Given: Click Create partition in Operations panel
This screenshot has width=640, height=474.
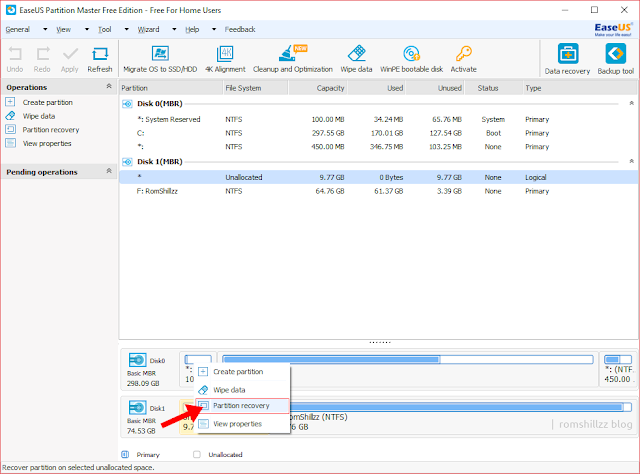Looking at the screenshot, I should [x=47, y=102].
